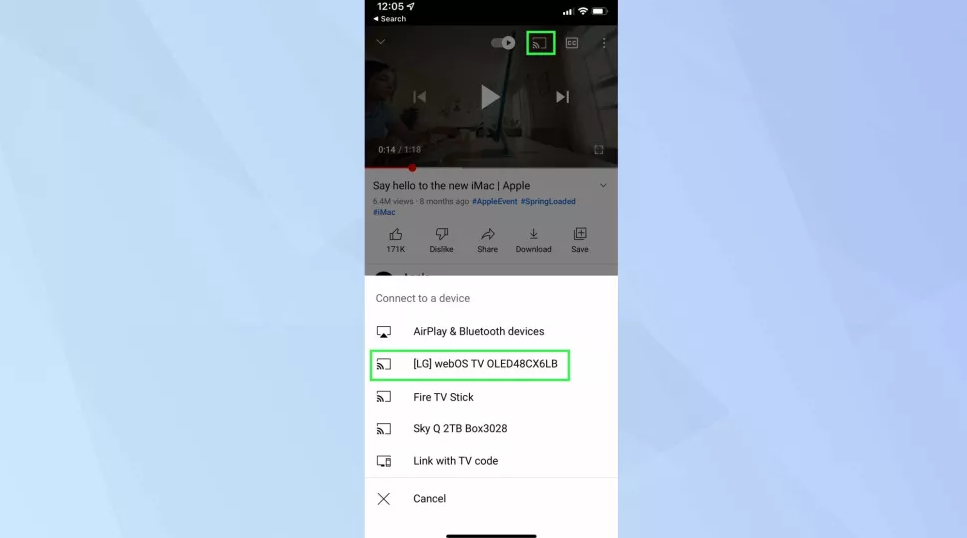Screen dimensions: 967x538
Task: Tap the 12:05 clock in status bar
Action: pos(390,6)
